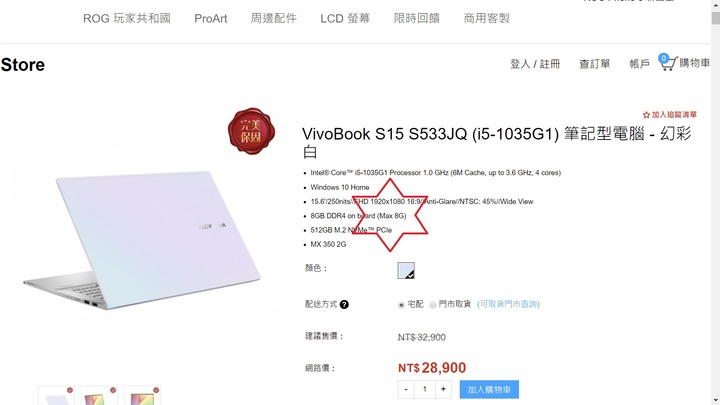Decrease quantity with the minus button
The height and width of the screenshot is (405, 720).
pyautogui.click(x=406, y=389)
